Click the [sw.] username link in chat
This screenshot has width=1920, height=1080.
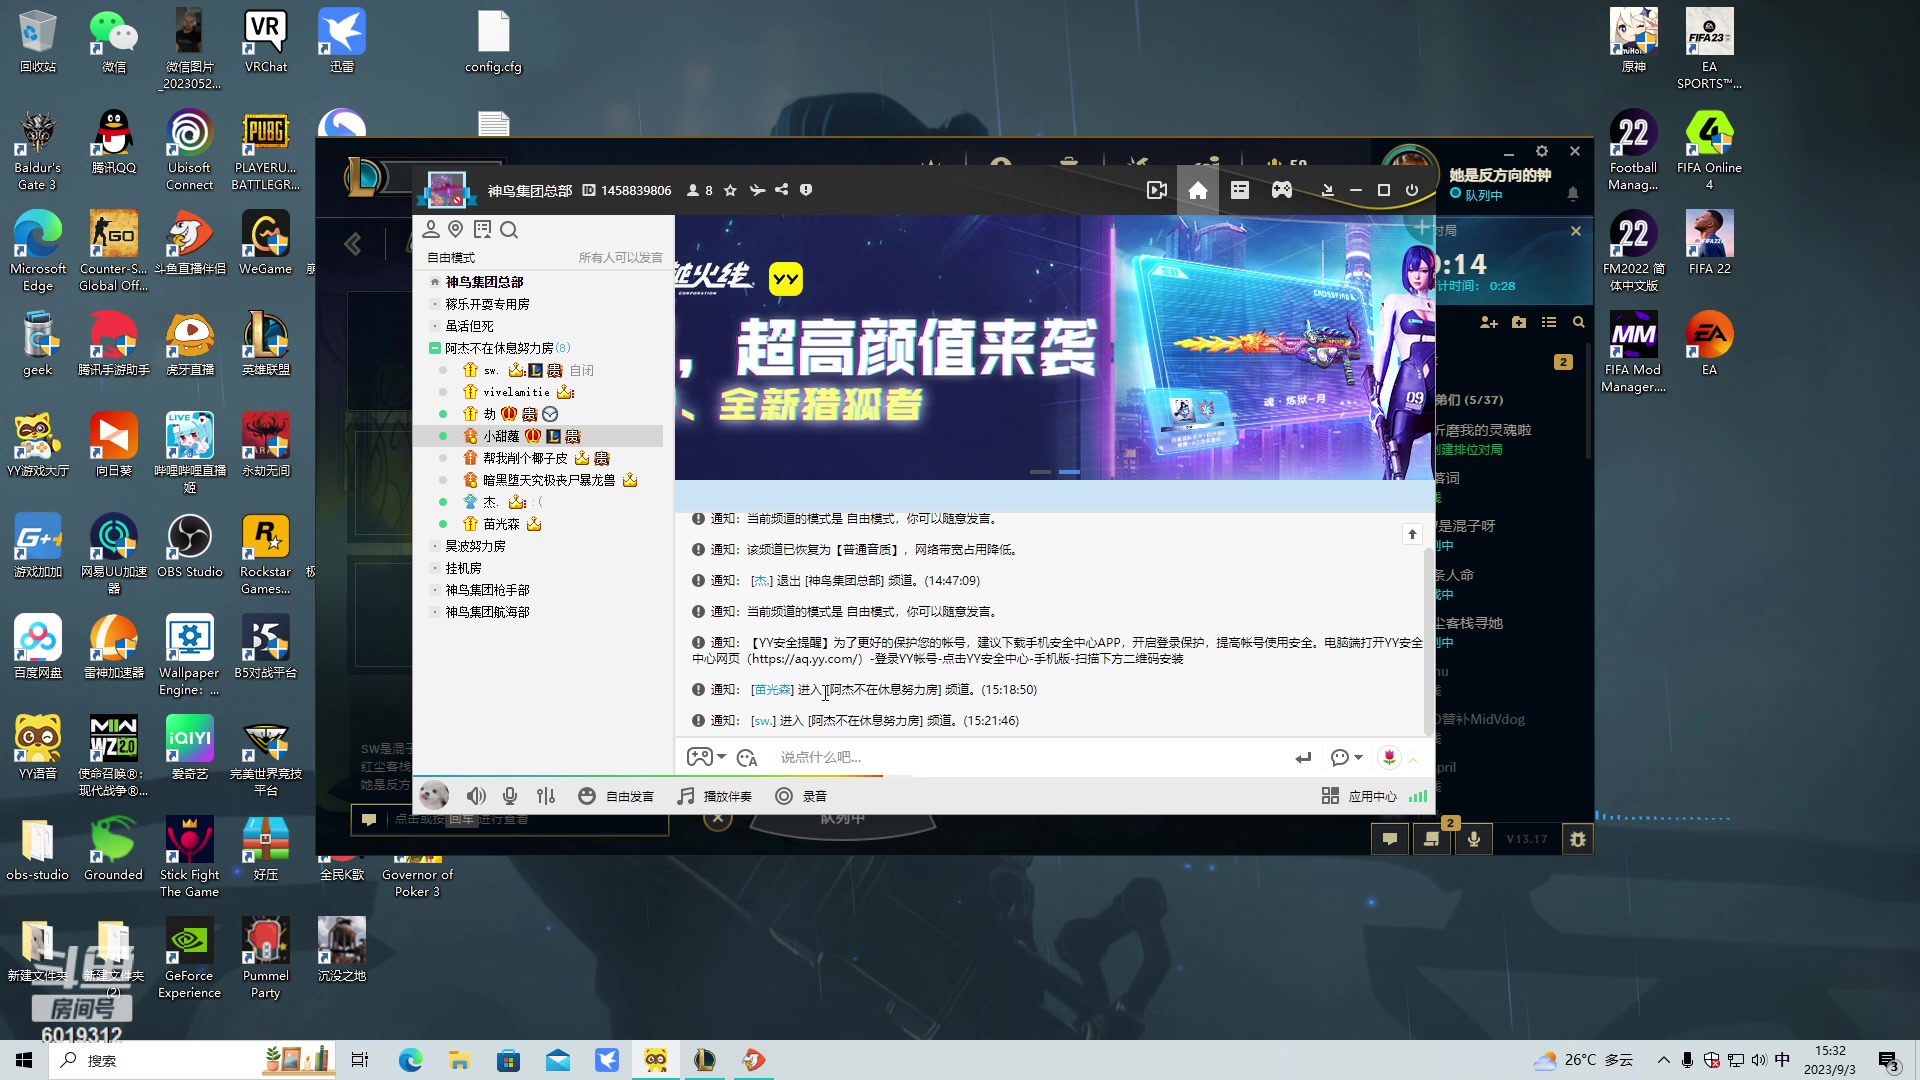[x=763, y=721]
